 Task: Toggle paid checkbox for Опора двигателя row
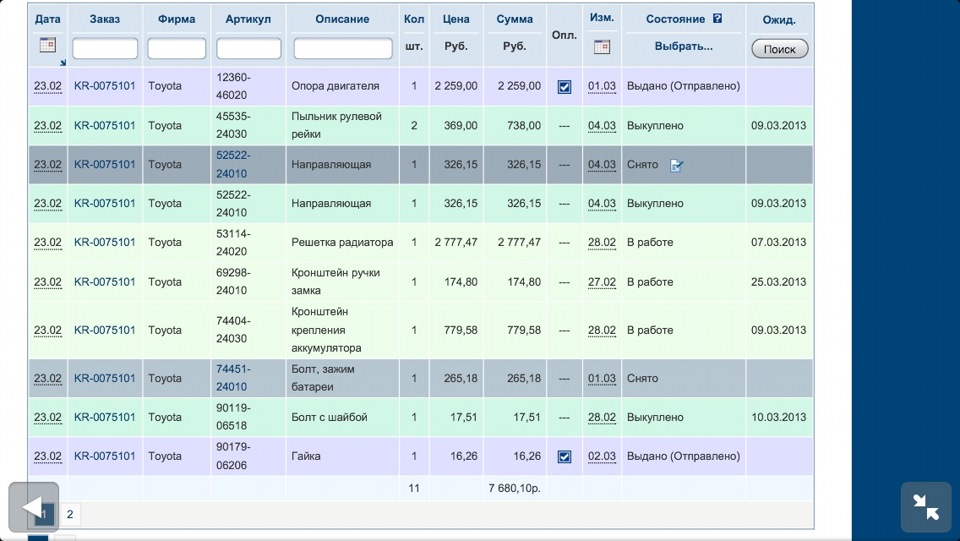pyautogui.click(x=564, y=87)
